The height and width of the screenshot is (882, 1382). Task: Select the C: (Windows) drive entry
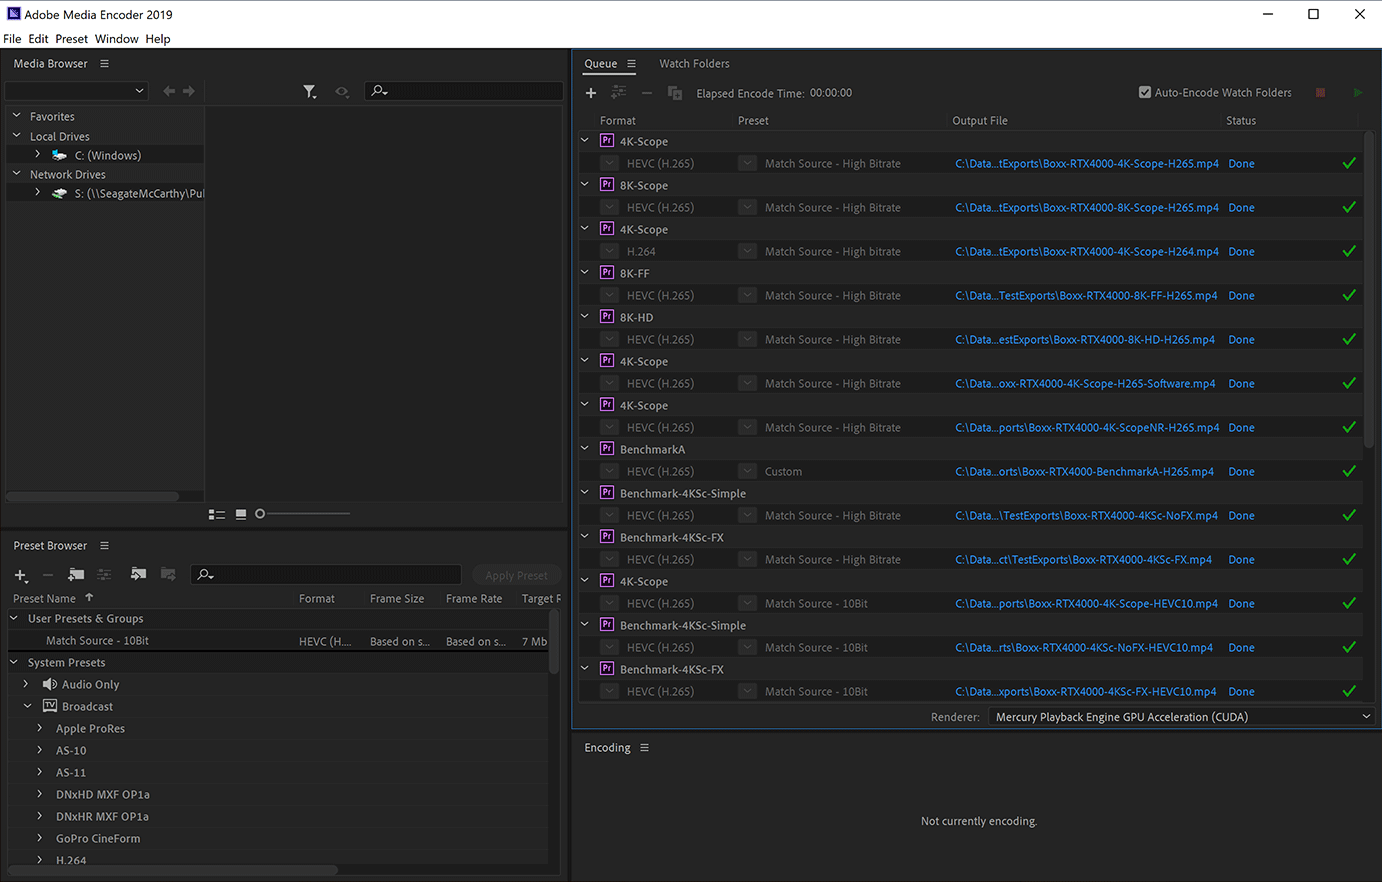[x=107, y=155]
